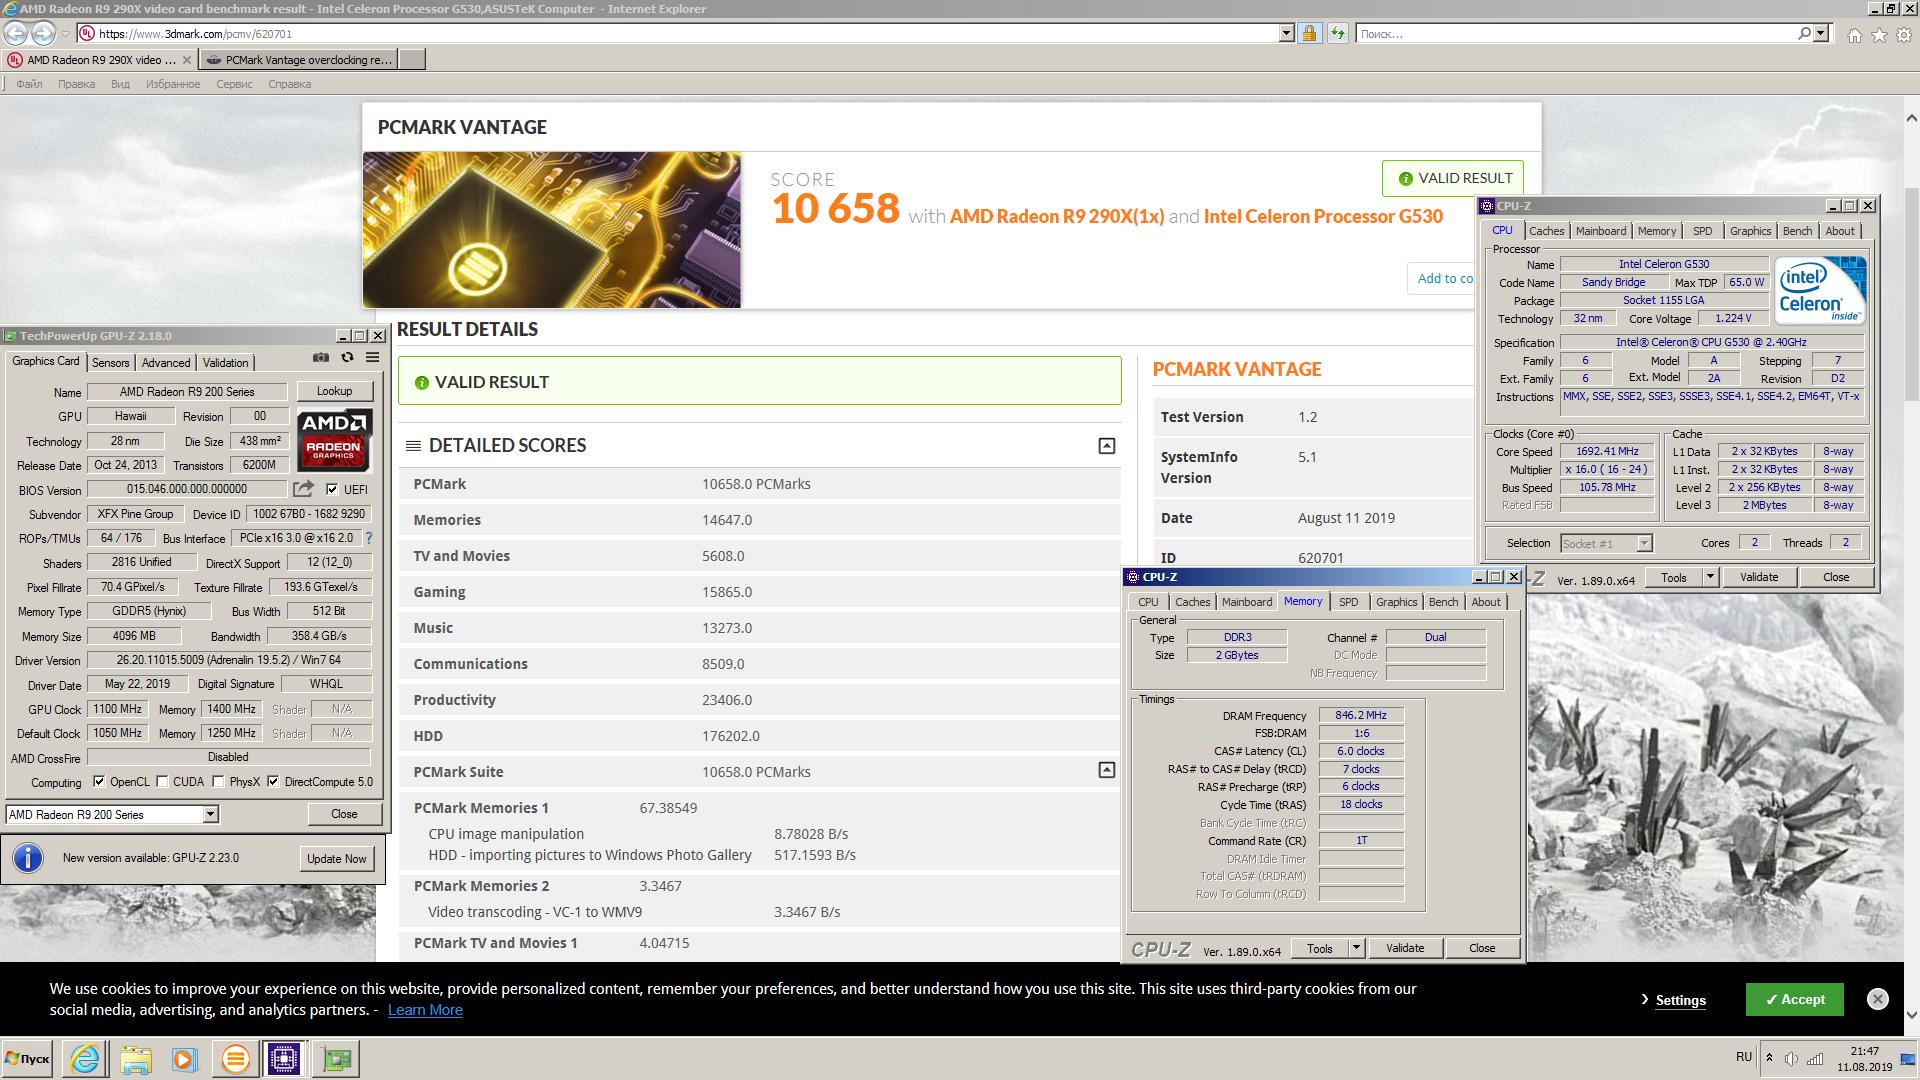This screenshot has width=1920, height=1080.
Task: Dismiss cookie banner with round X icon
Action: point(1878,999)
